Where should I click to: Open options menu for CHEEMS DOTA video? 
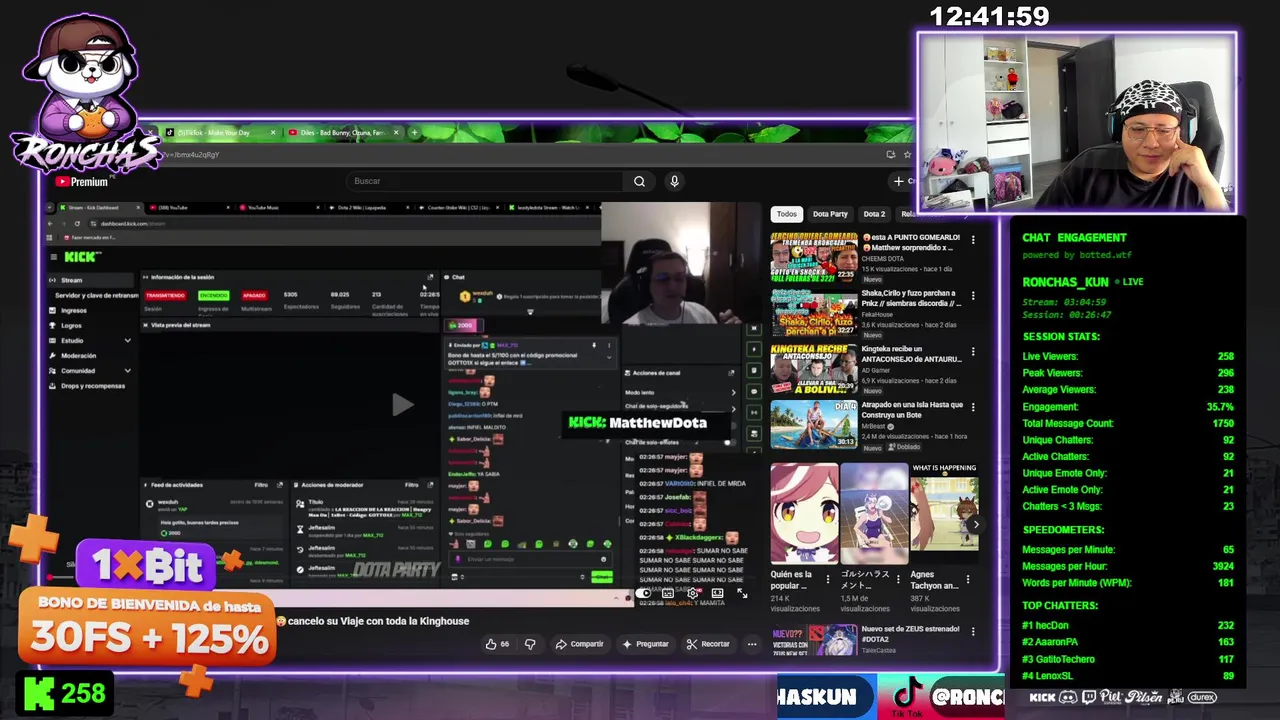click(x=973, y=240)
